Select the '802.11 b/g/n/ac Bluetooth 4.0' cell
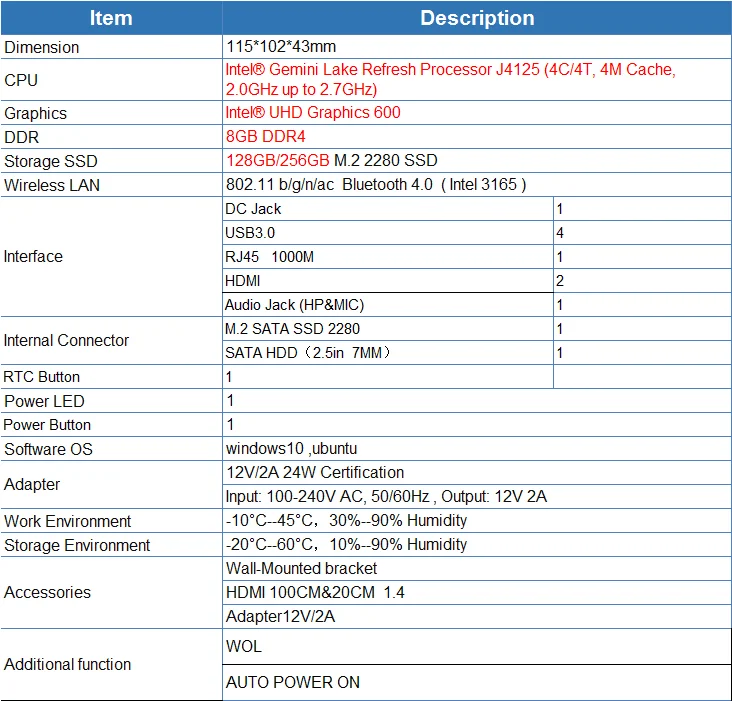The image size is (732, 701). 477,184
